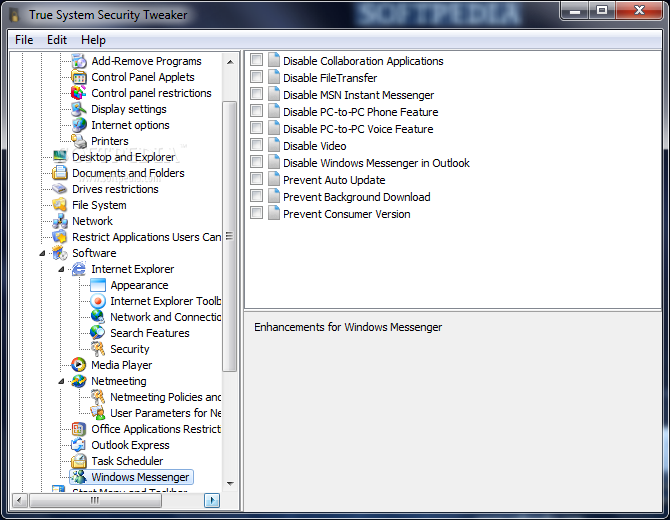
Task: Check the Prevent Consumer Version box
Action: pos(256,213)
